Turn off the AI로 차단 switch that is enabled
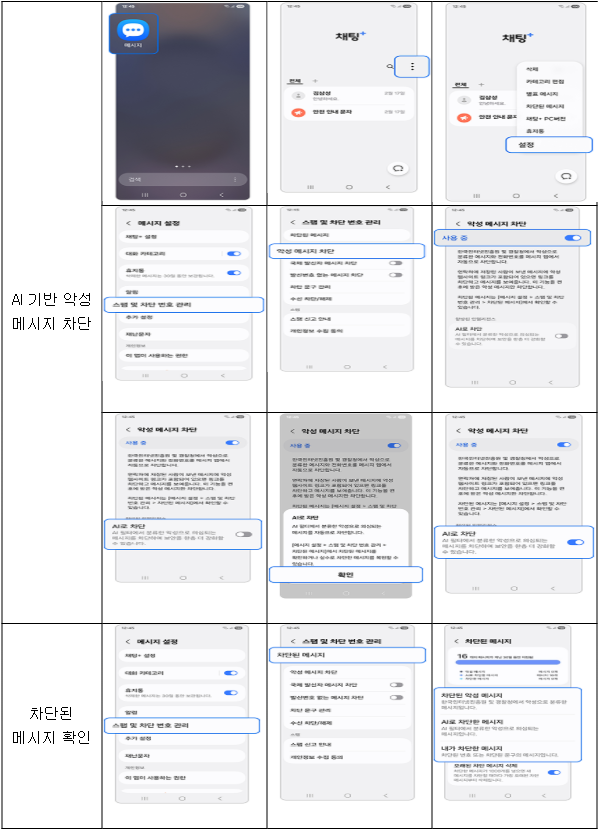The height and width of the screenshot is (831, 601). coord(575,542)
